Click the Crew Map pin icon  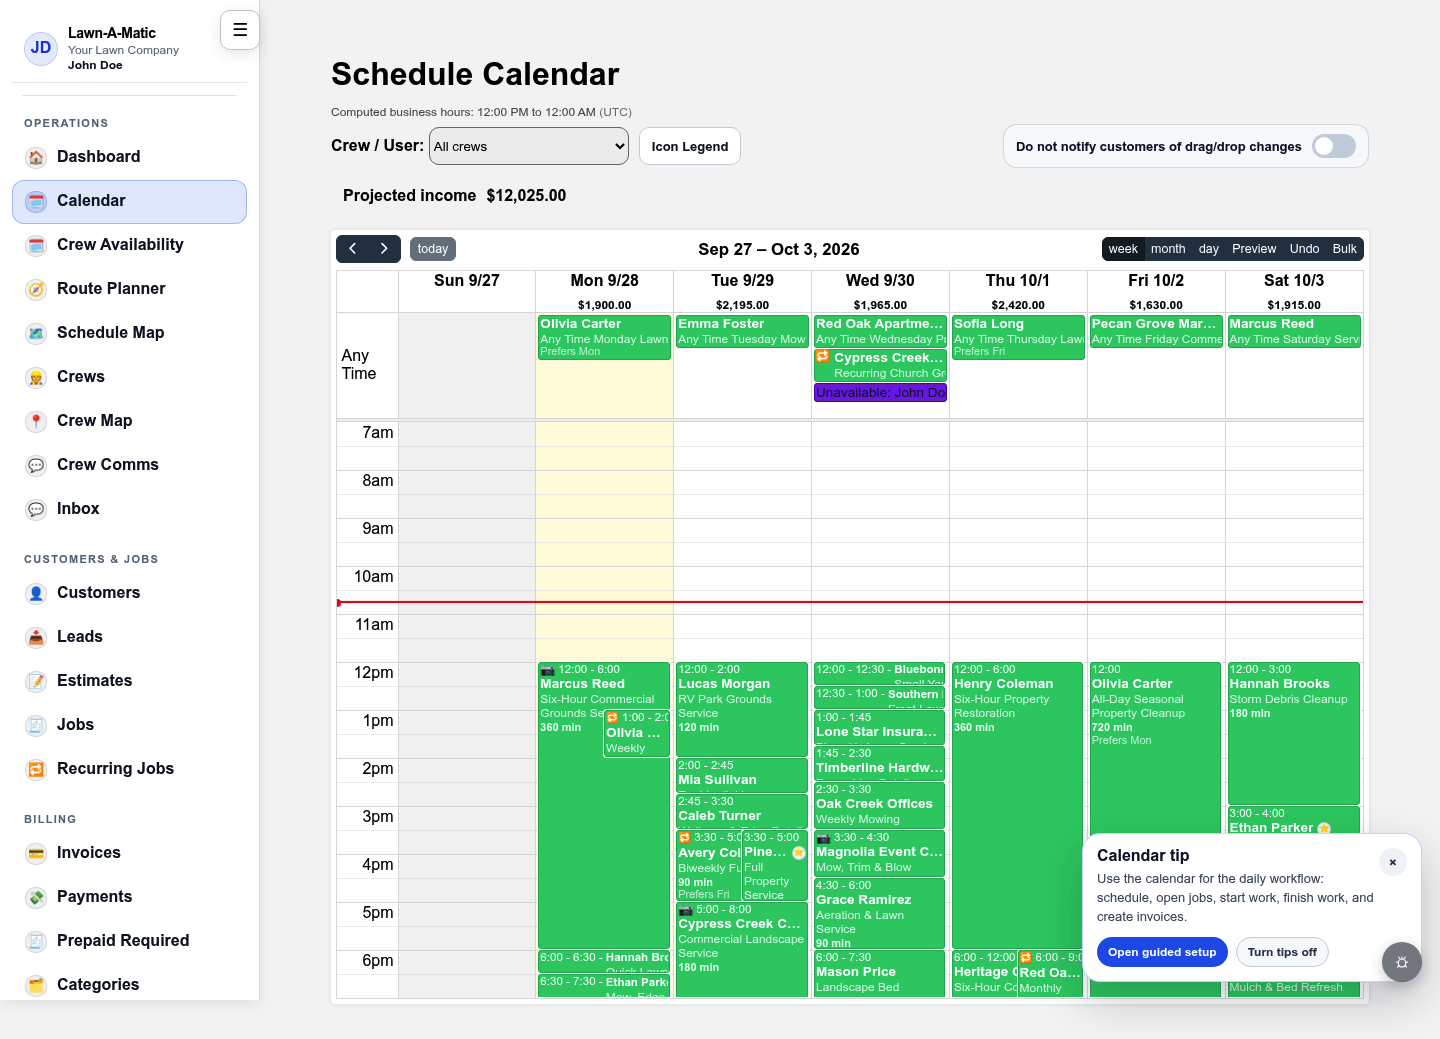36,421
